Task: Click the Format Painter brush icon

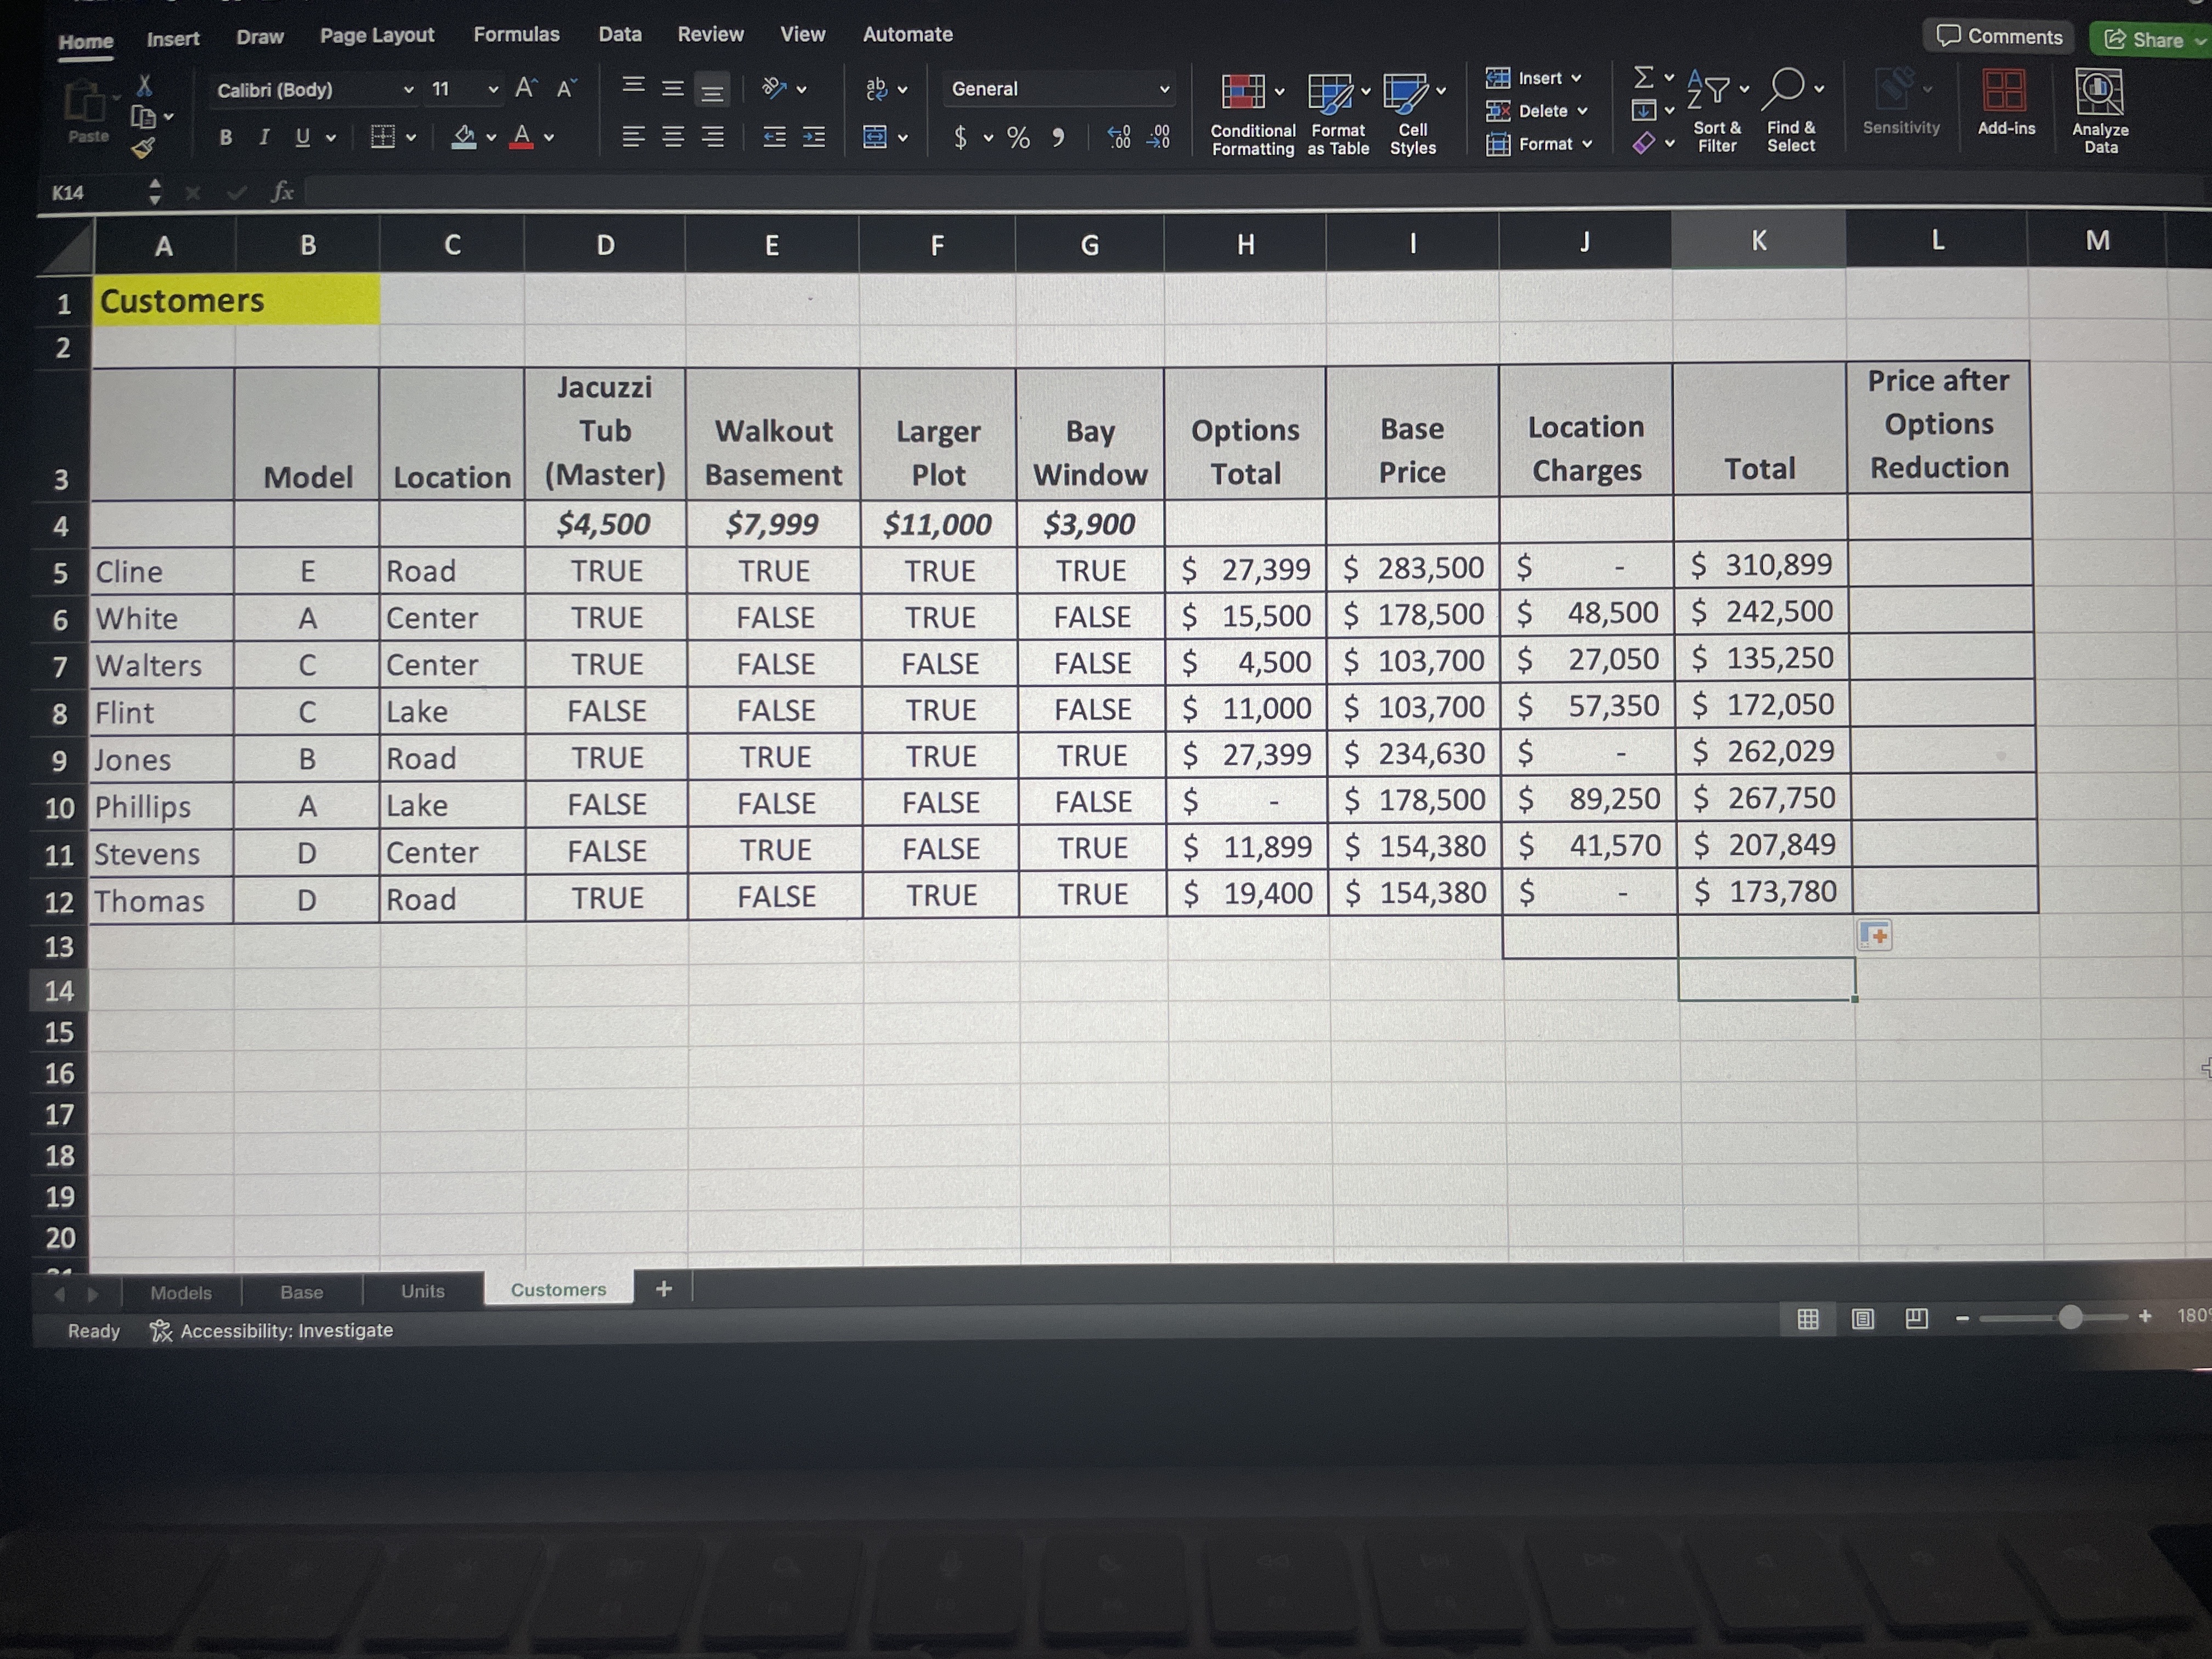Action: click(x=144, y=149)
